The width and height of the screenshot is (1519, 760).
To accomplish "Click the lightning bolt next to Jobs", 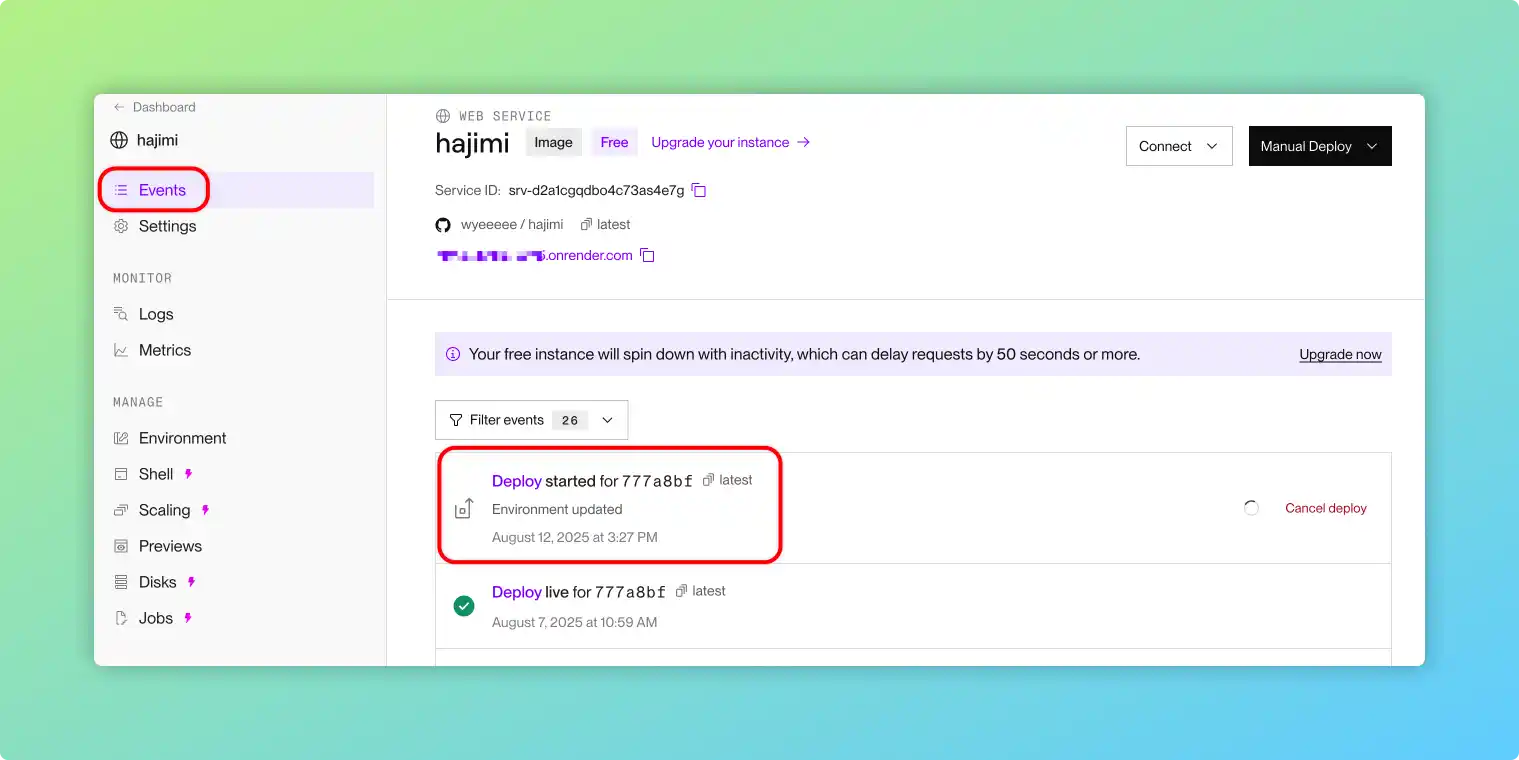I will pyautogui.click(x=188, y=618).
